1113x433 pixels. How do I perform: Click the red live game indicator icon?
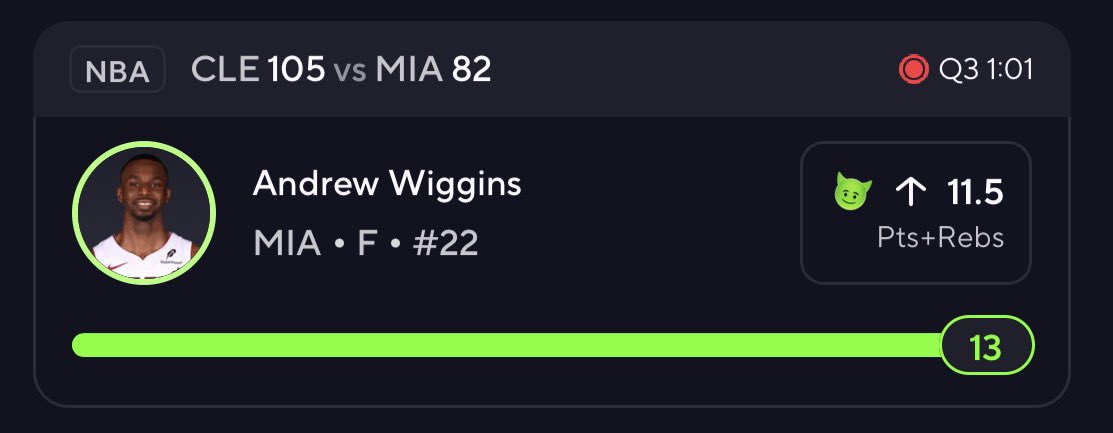coord(913,70)
